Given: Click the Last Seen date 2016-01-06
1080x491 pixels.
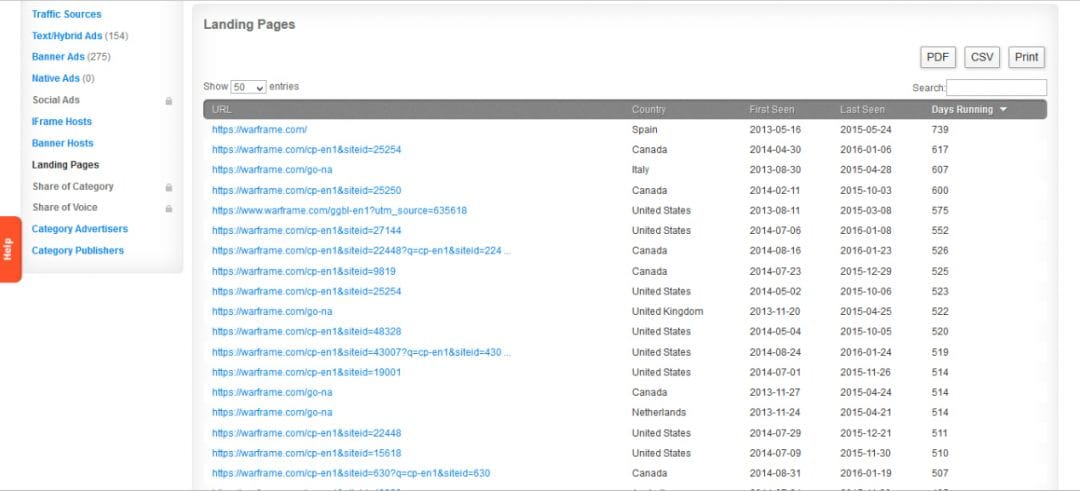Looking at the screenshot, I should 866,149.
